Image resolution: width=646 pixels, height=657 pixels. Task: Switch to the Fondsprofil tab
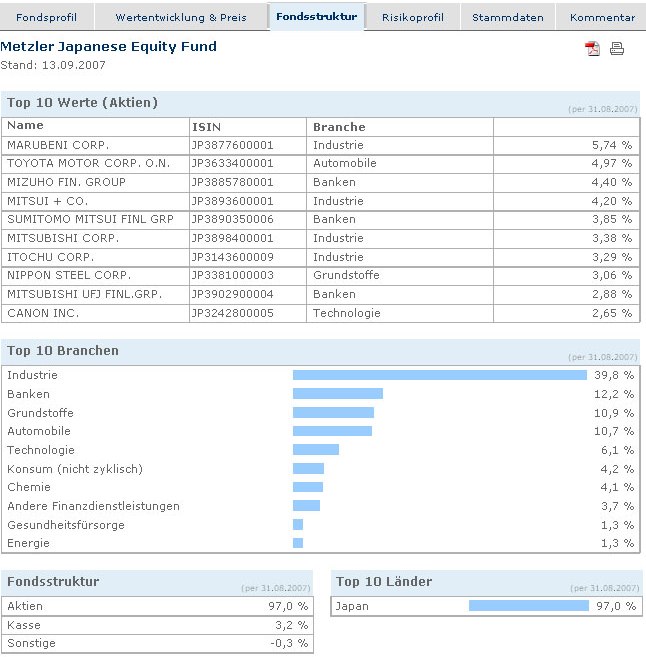pos(47,17)
